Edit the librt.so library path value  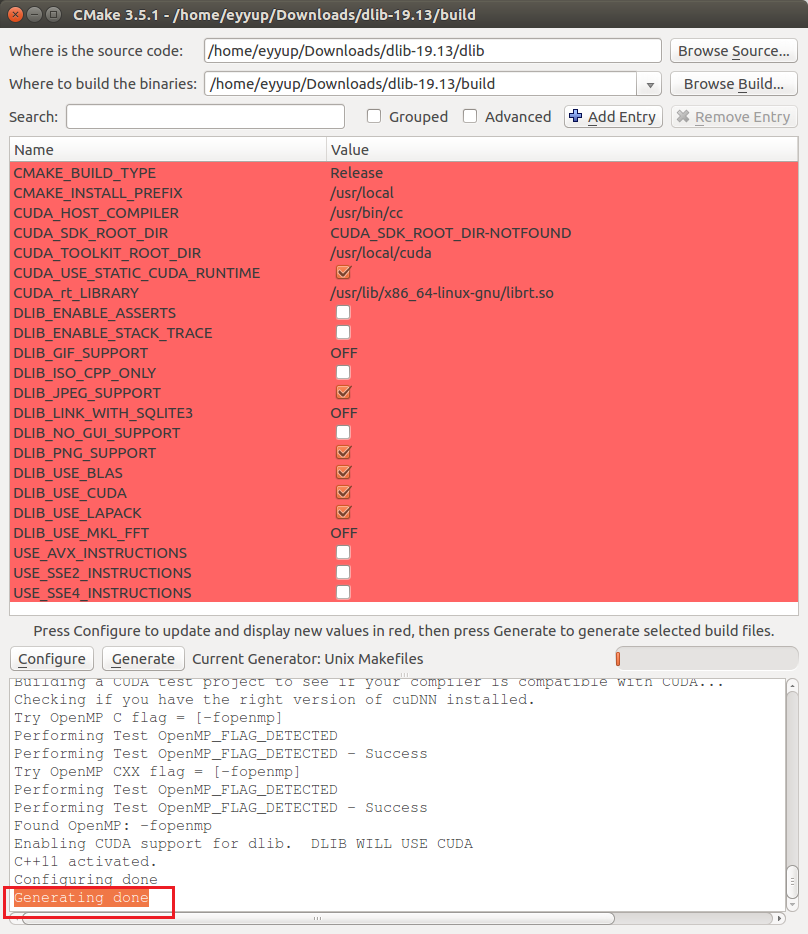tap(442, 293)
